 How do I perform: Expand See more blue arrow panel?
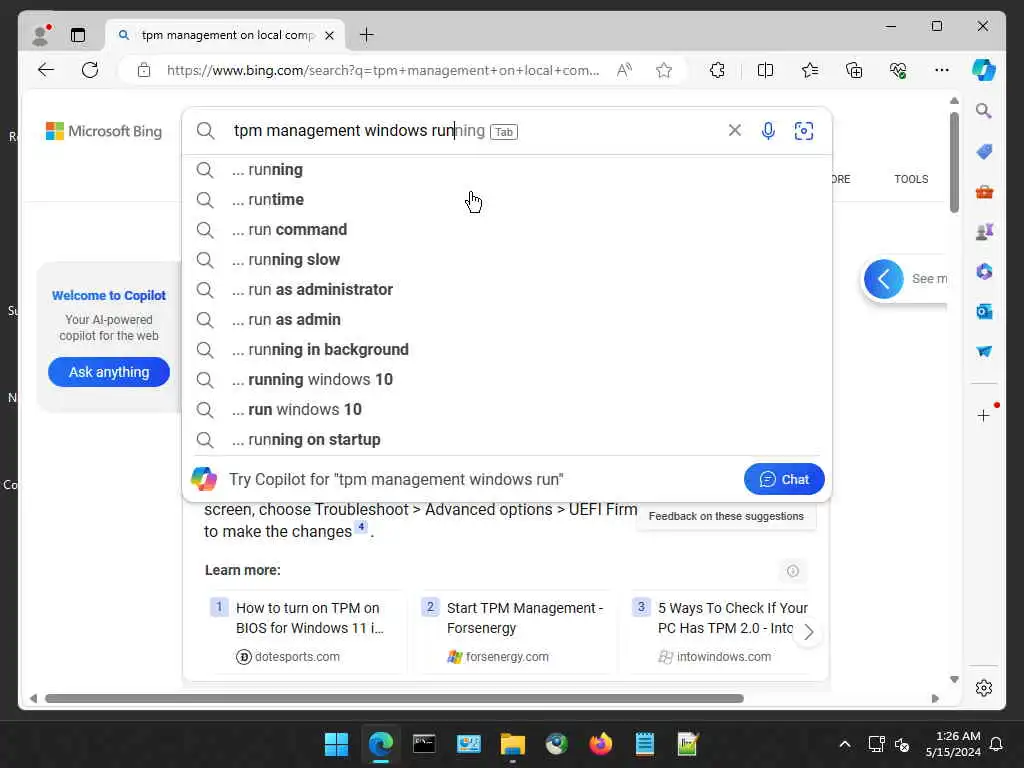(x=884, y=279)
